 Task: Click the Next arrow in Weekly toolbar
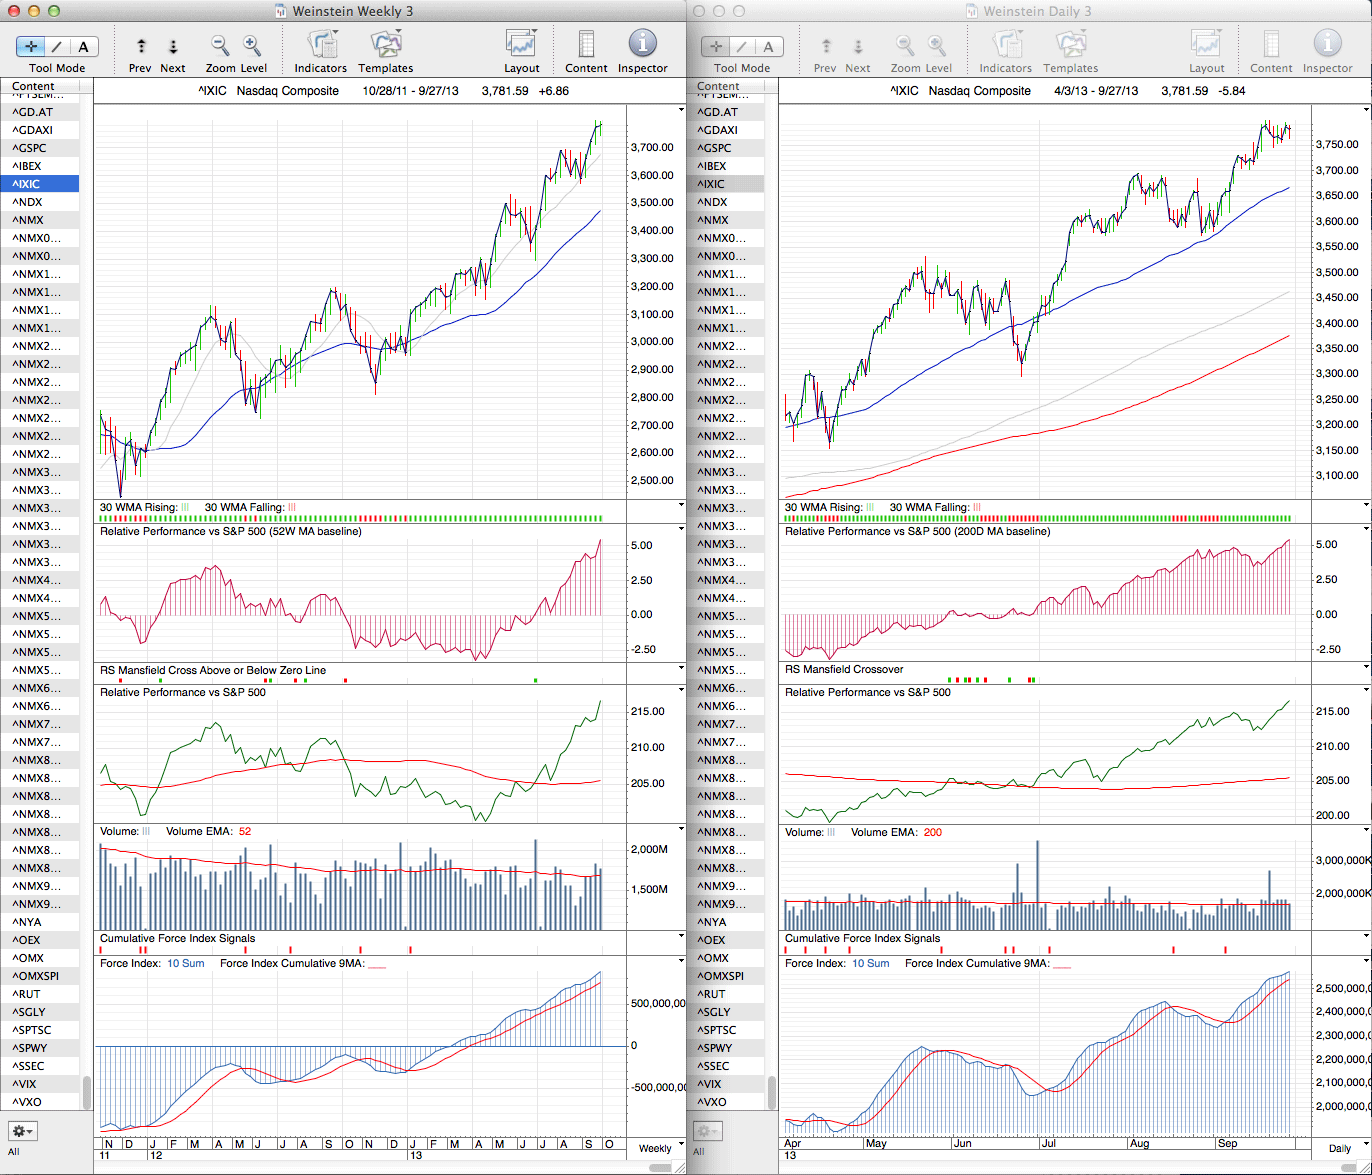(173, 46)
